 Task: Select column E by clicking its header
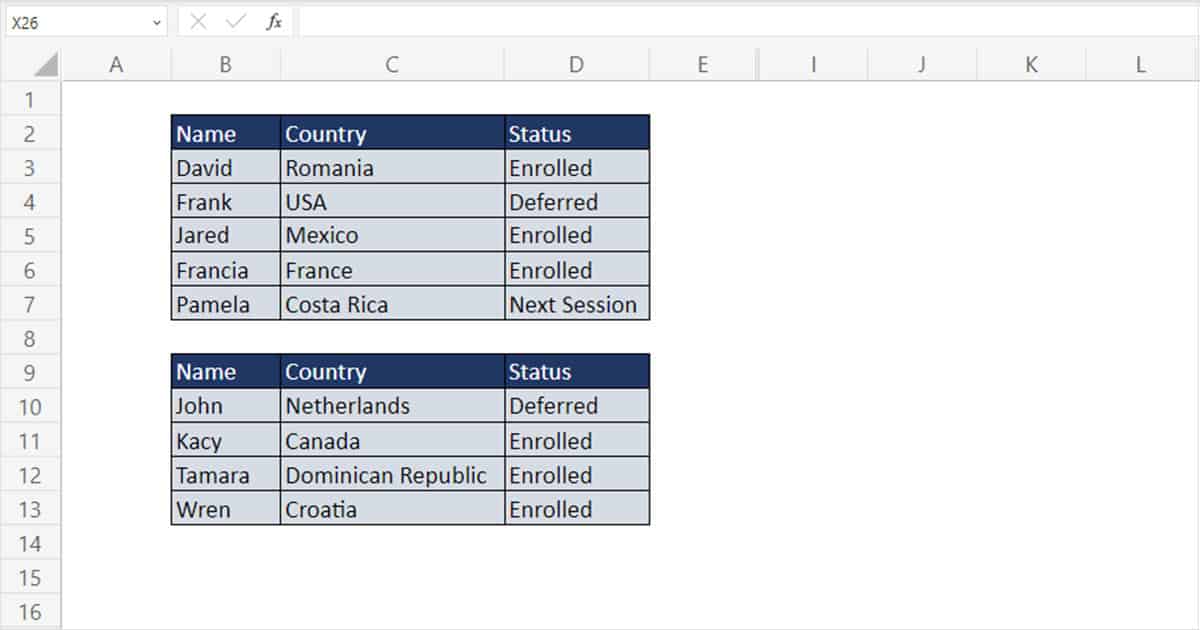[703, 63]
